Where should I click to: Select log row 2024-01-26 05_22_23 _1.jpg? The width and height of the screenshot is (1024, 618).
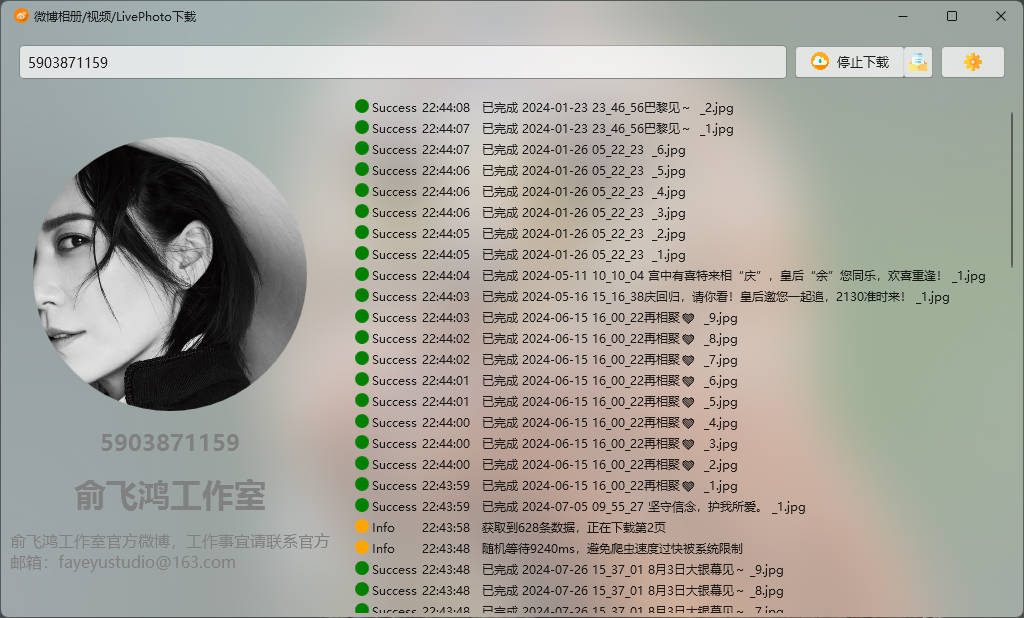pos(520,254)
